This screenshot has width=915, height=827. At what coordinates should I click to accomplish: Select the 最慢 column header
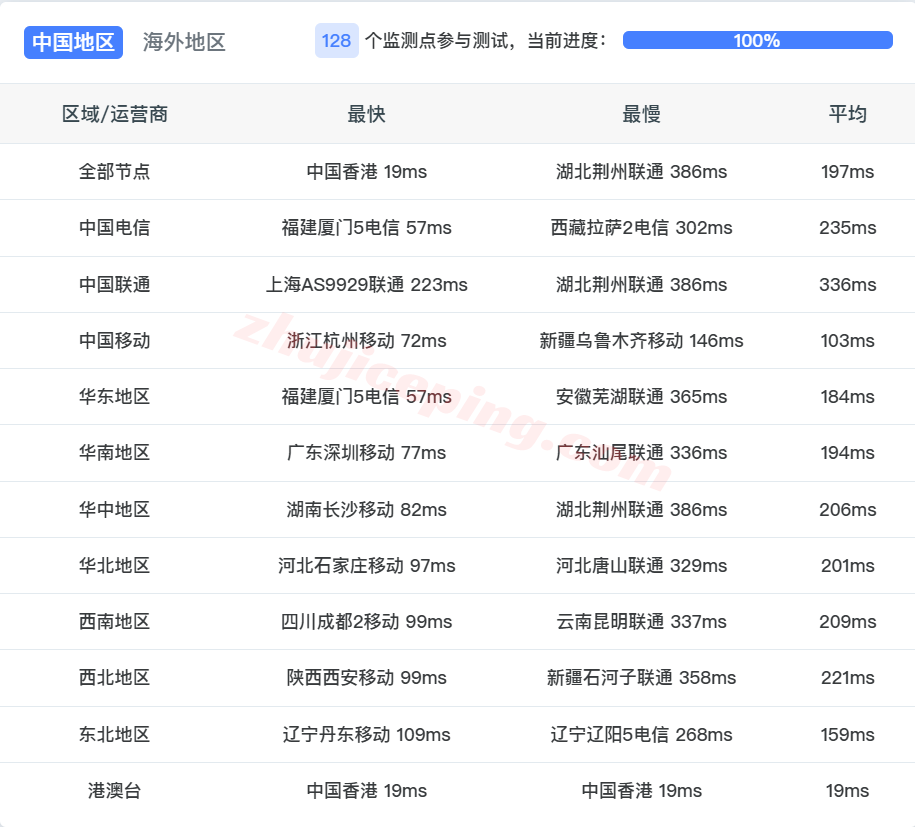[x=641, y=114]
